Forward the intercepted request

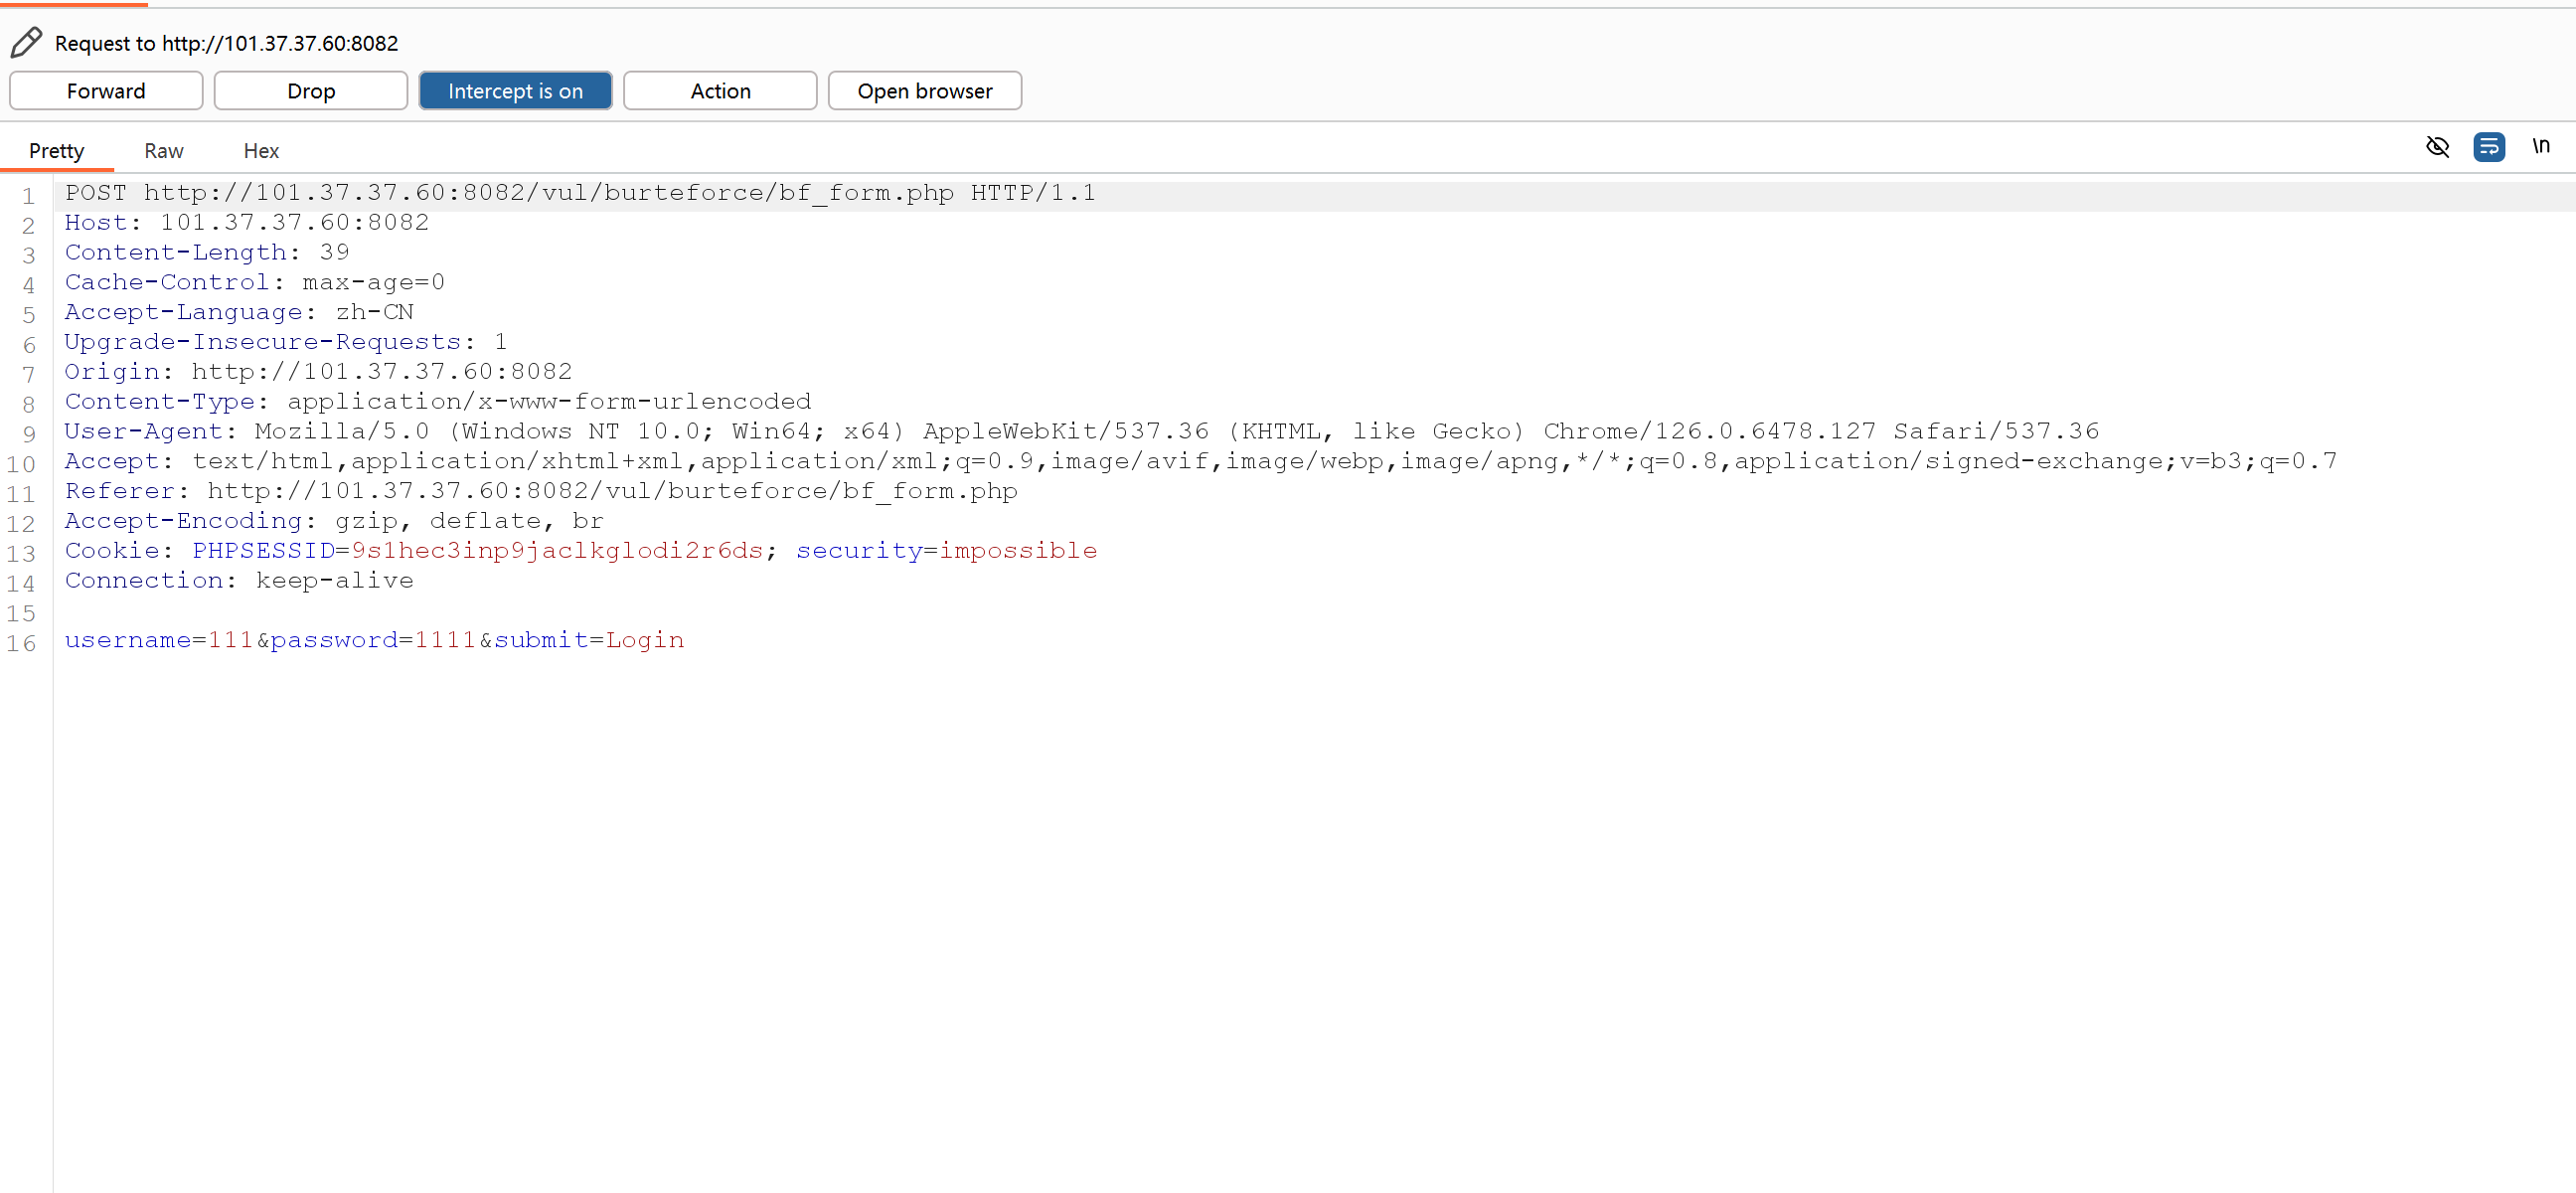tap(106, 91)
